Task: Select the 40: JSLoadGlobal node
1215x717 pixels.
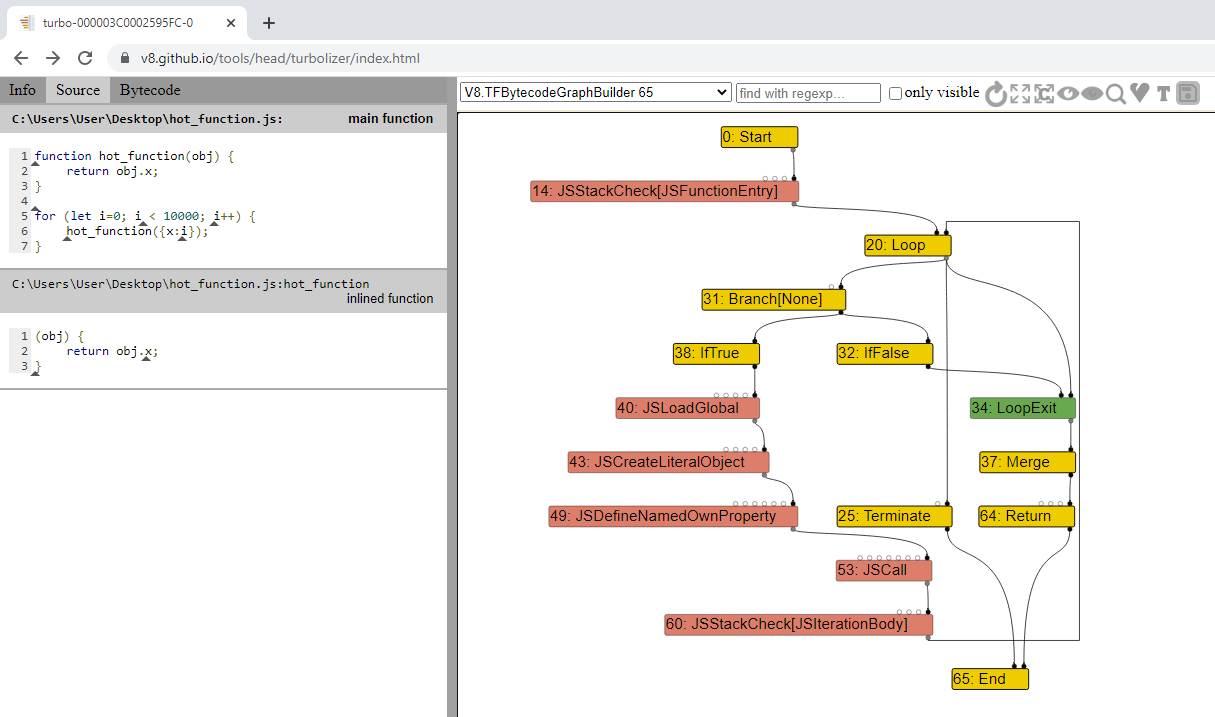Action: pyautogui.click(x=687, y=408)
